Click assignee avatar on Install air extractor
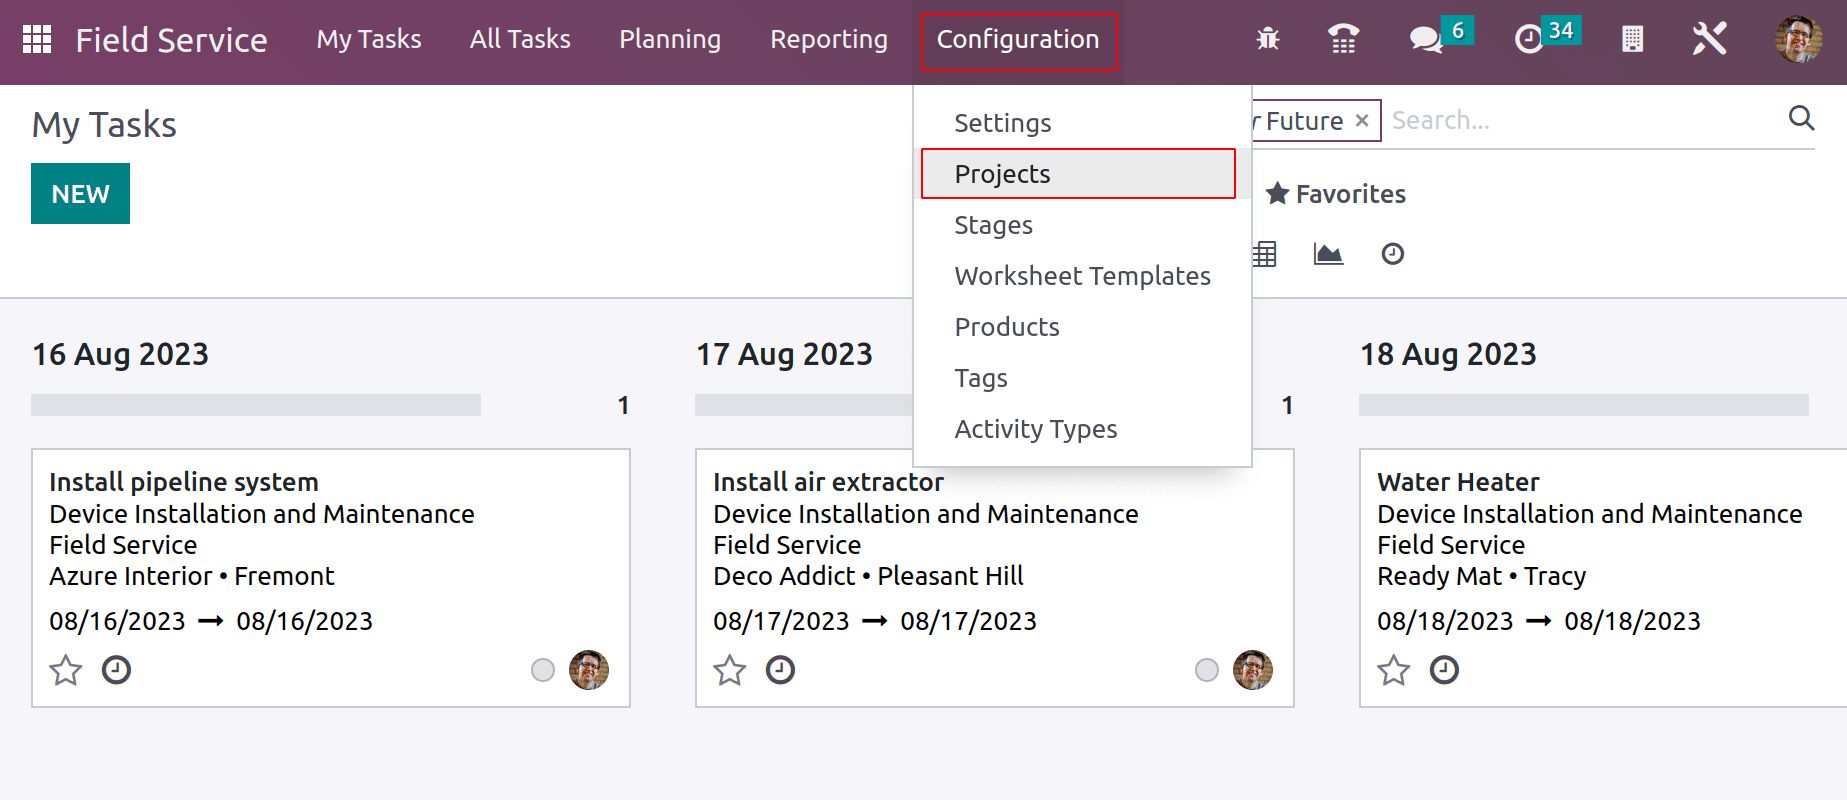 tap(1253, 670)
